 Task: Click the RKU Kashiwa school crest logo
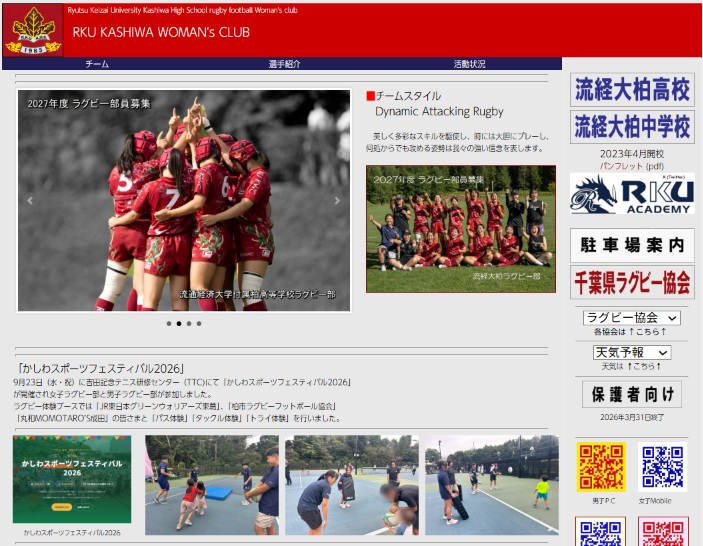coord(33,30)
